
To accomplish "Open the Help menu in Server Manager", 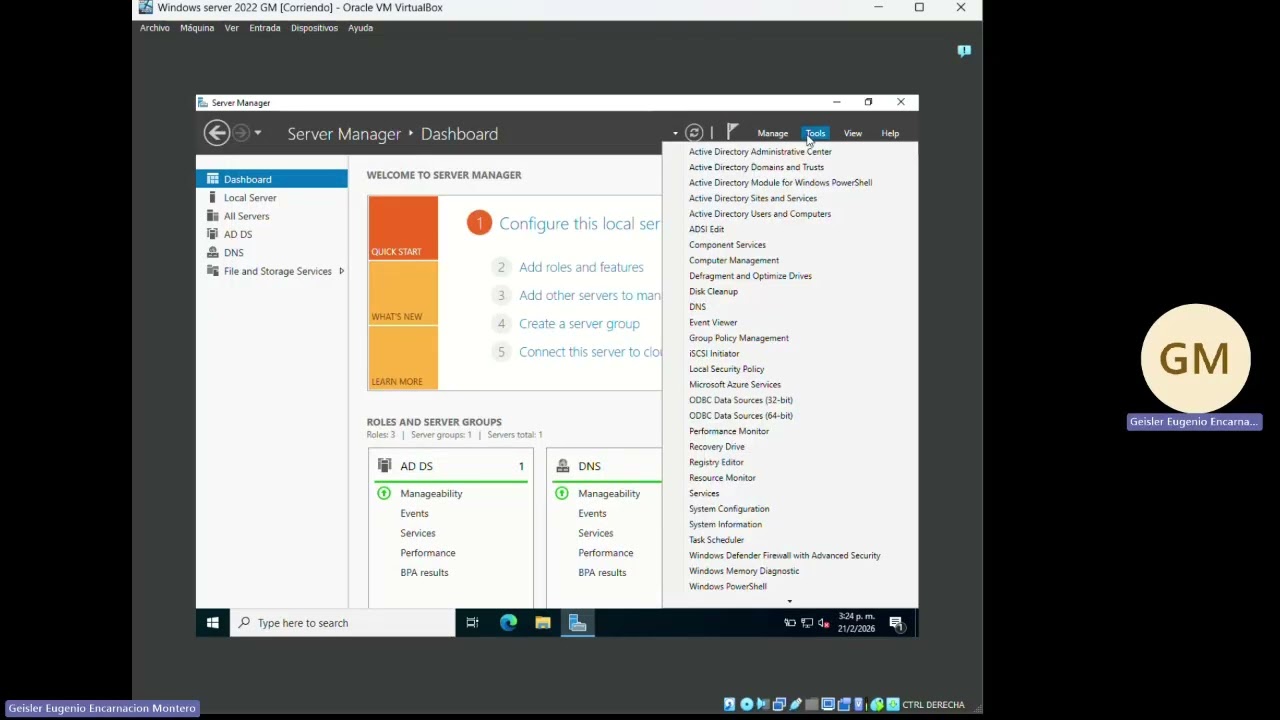I will click(x=890, y=133).
